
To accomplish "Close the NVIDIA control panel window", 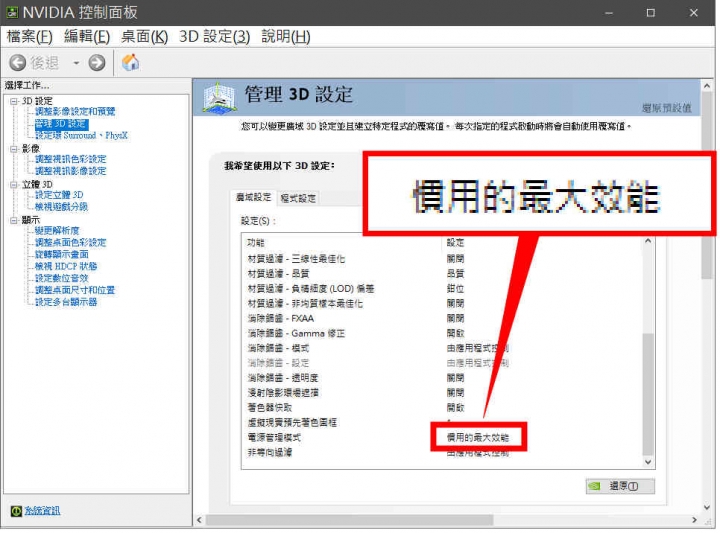I will (x=693, y=13).
